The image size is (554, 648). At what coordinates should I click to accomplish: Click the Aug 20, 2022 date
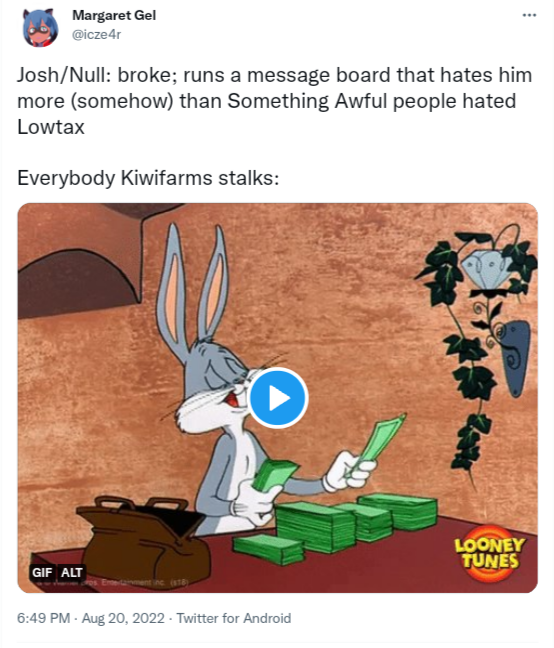tap(123, 618)
